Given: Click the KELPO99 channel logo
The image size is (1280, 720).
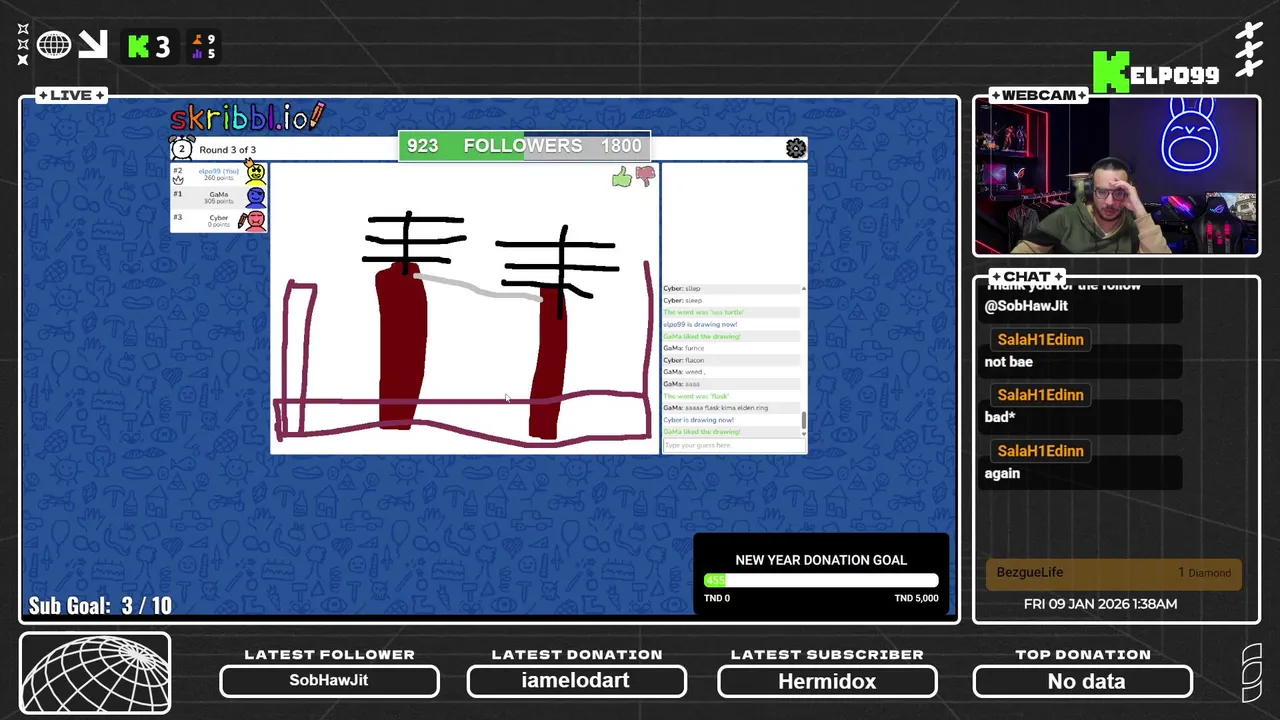Looking at the screenshot, I should (1156, 73).
